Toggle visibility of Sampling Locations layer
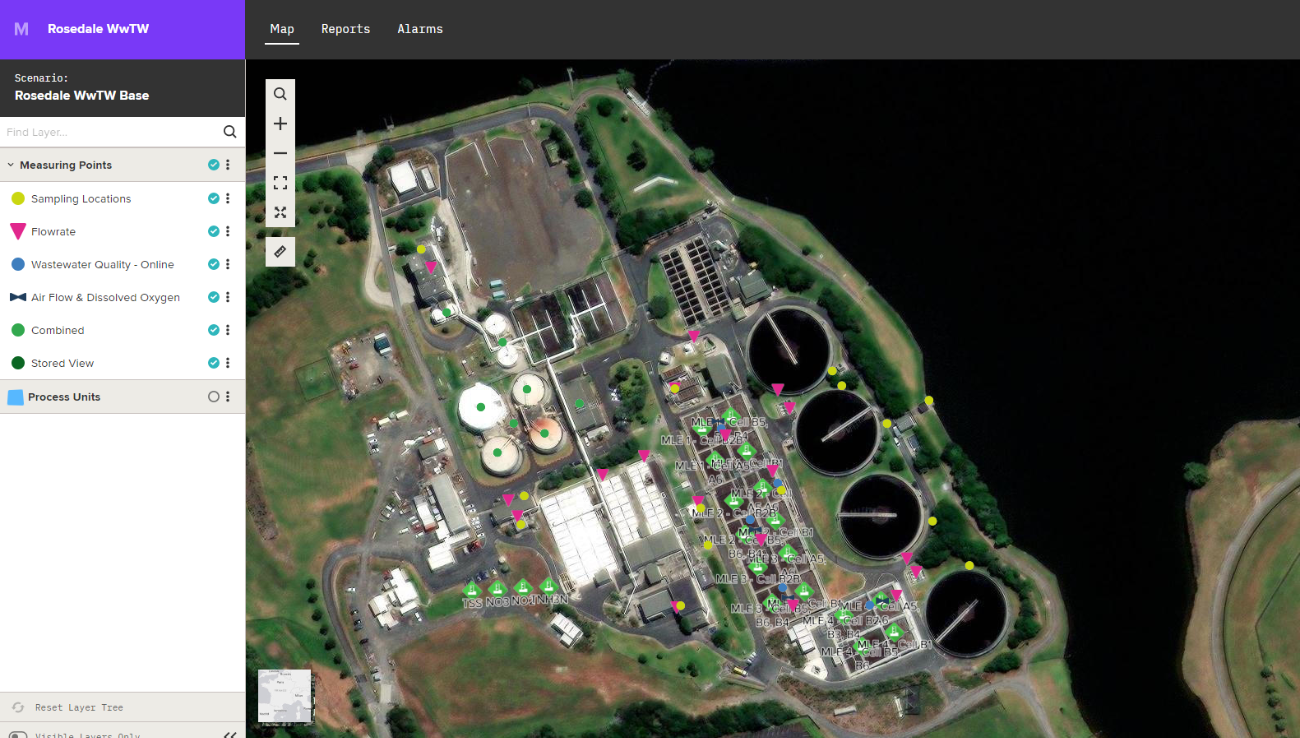 pyautogui.click(x=213, y=198)
